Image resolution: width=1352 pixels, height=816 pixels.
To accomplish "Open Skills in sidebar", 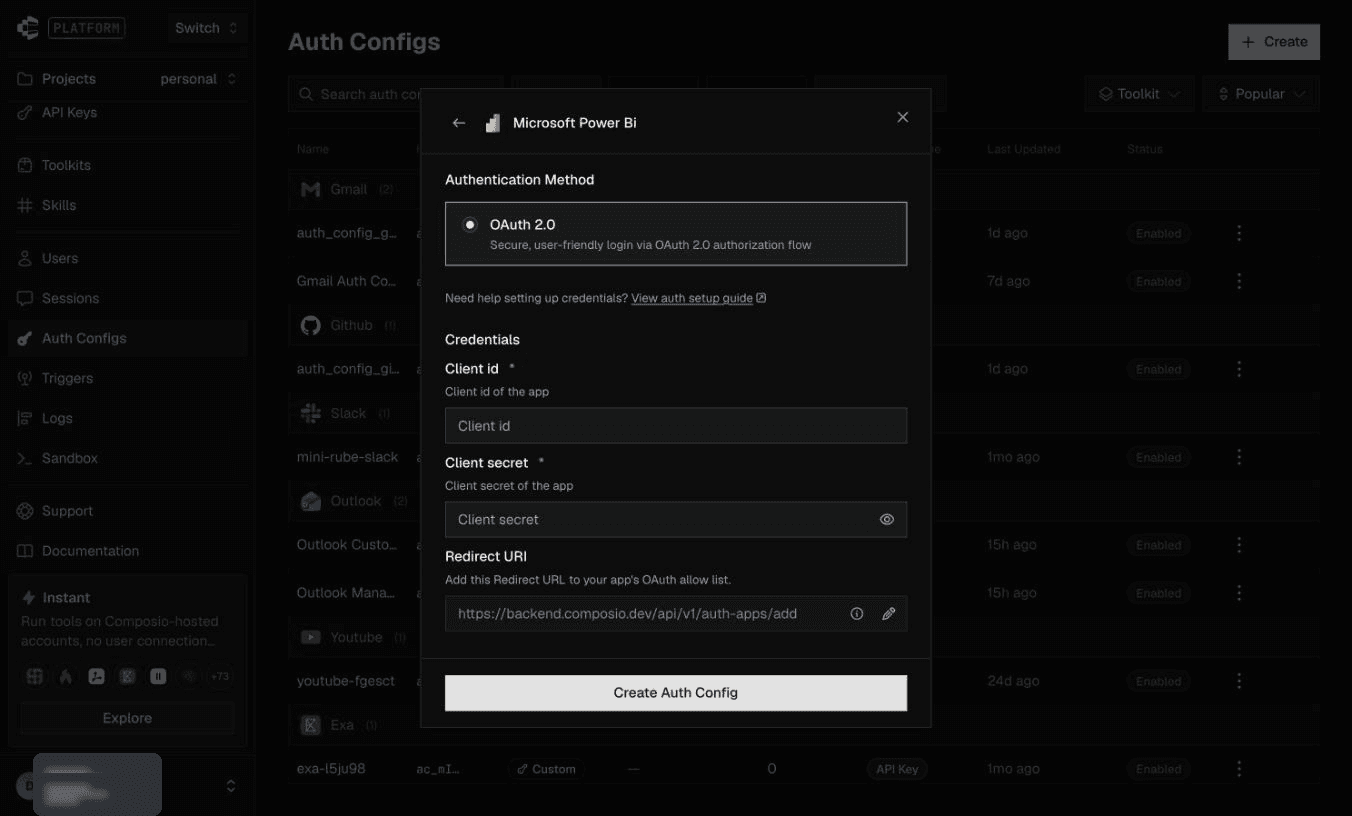I will 126,205.
